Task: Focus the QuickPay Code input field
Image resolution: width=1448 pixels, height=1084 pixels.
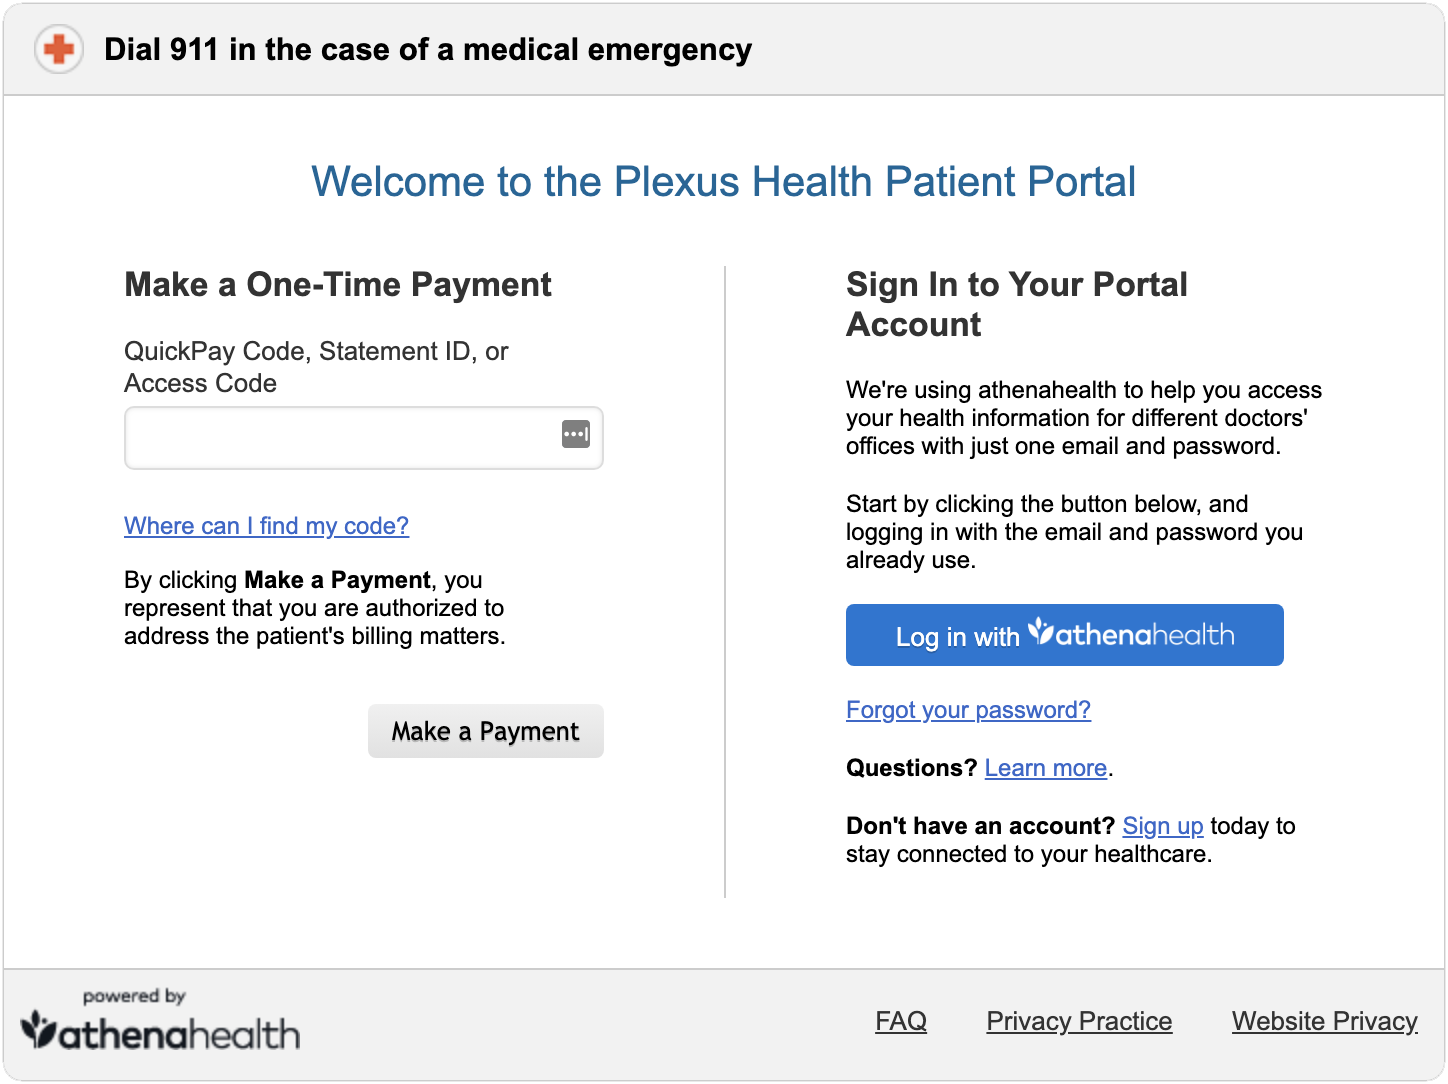Action: 364,438
